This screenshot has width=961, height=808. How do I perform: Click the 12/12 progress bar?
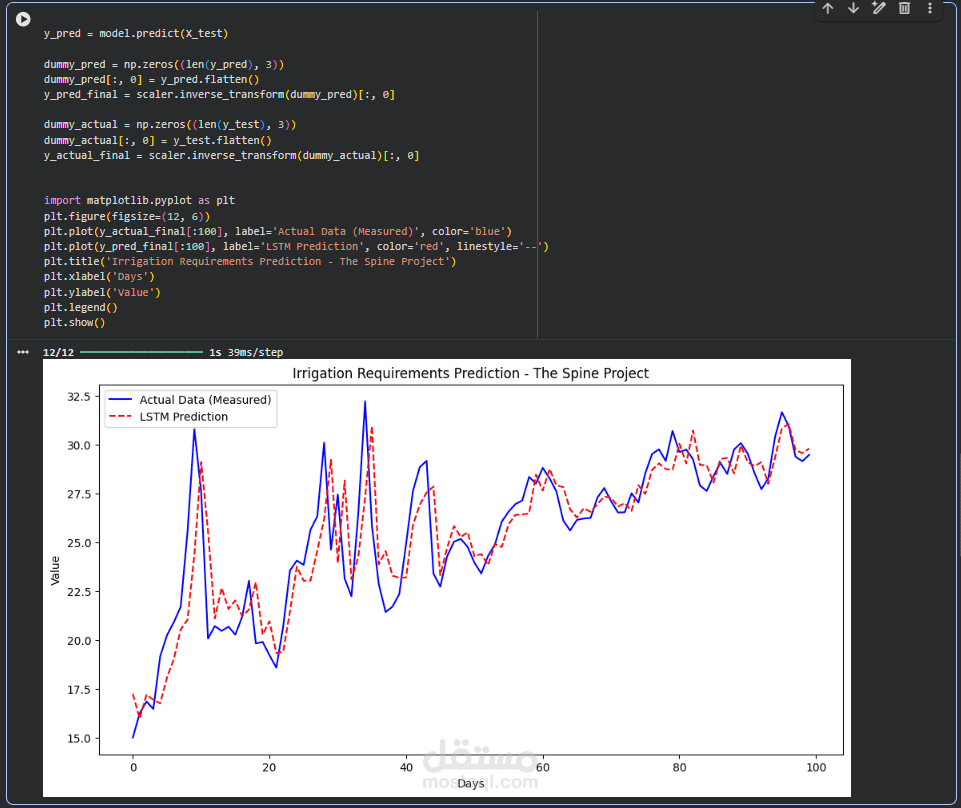tap(141, 352)
